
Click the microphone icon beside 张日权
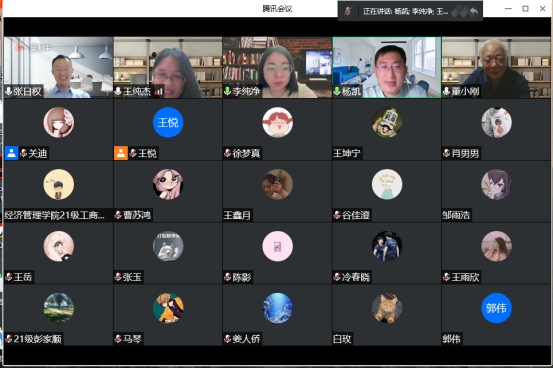coord(9,92)
